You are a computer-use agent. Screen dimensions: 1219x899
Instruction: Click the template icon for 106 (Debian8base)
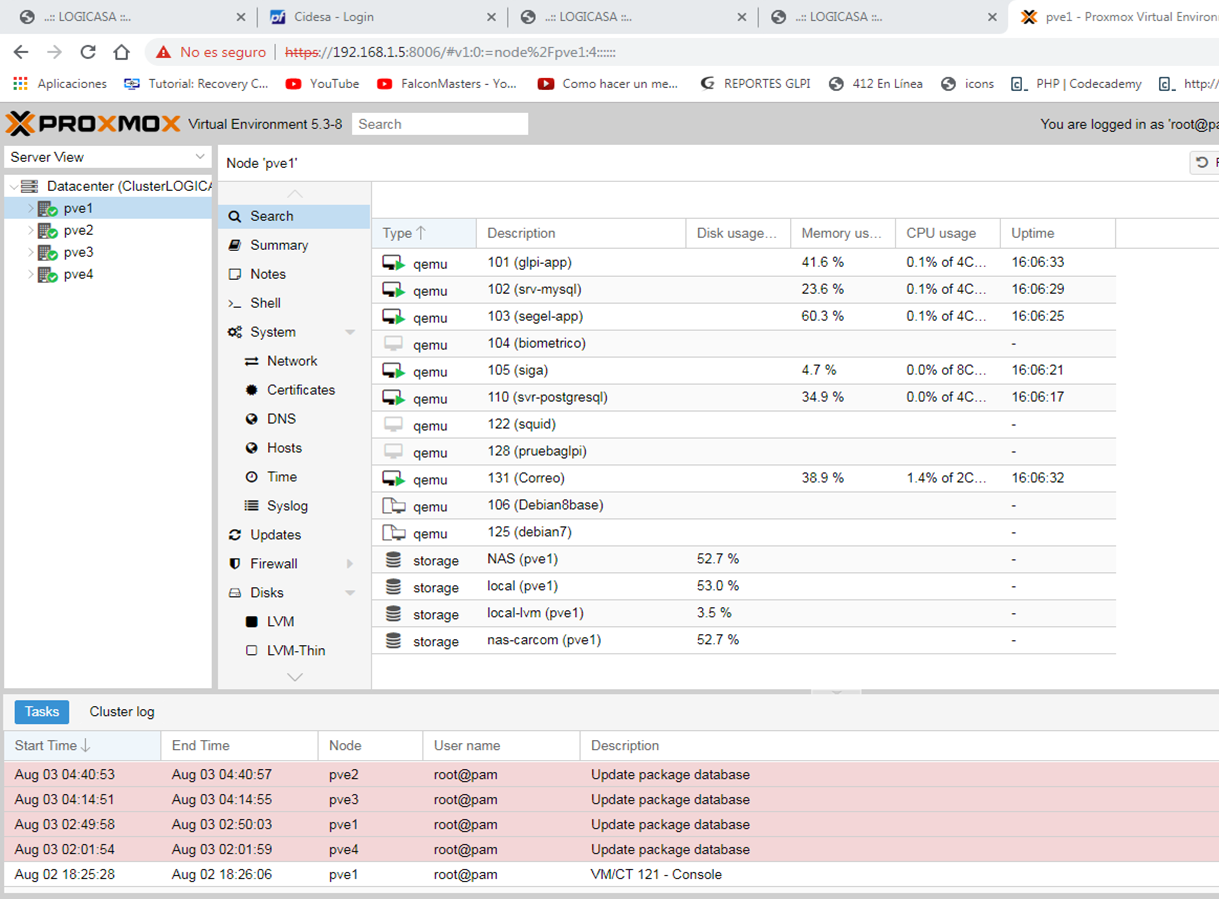393,506
